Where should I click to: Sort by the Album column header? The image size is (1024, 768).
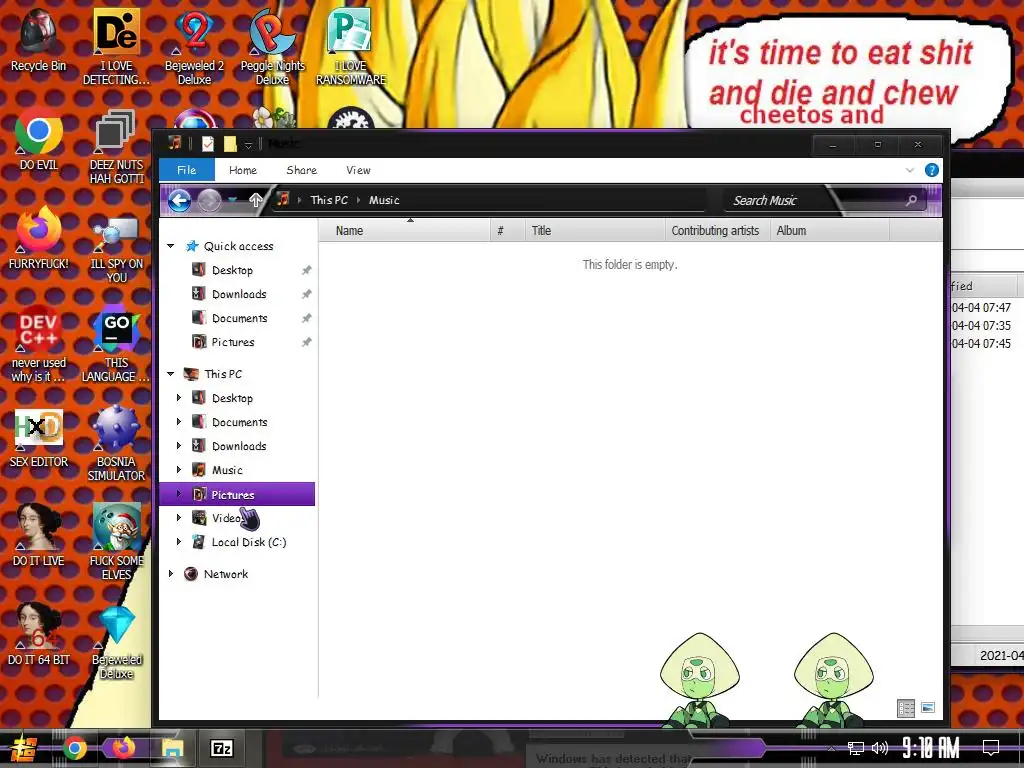point(829,231)
